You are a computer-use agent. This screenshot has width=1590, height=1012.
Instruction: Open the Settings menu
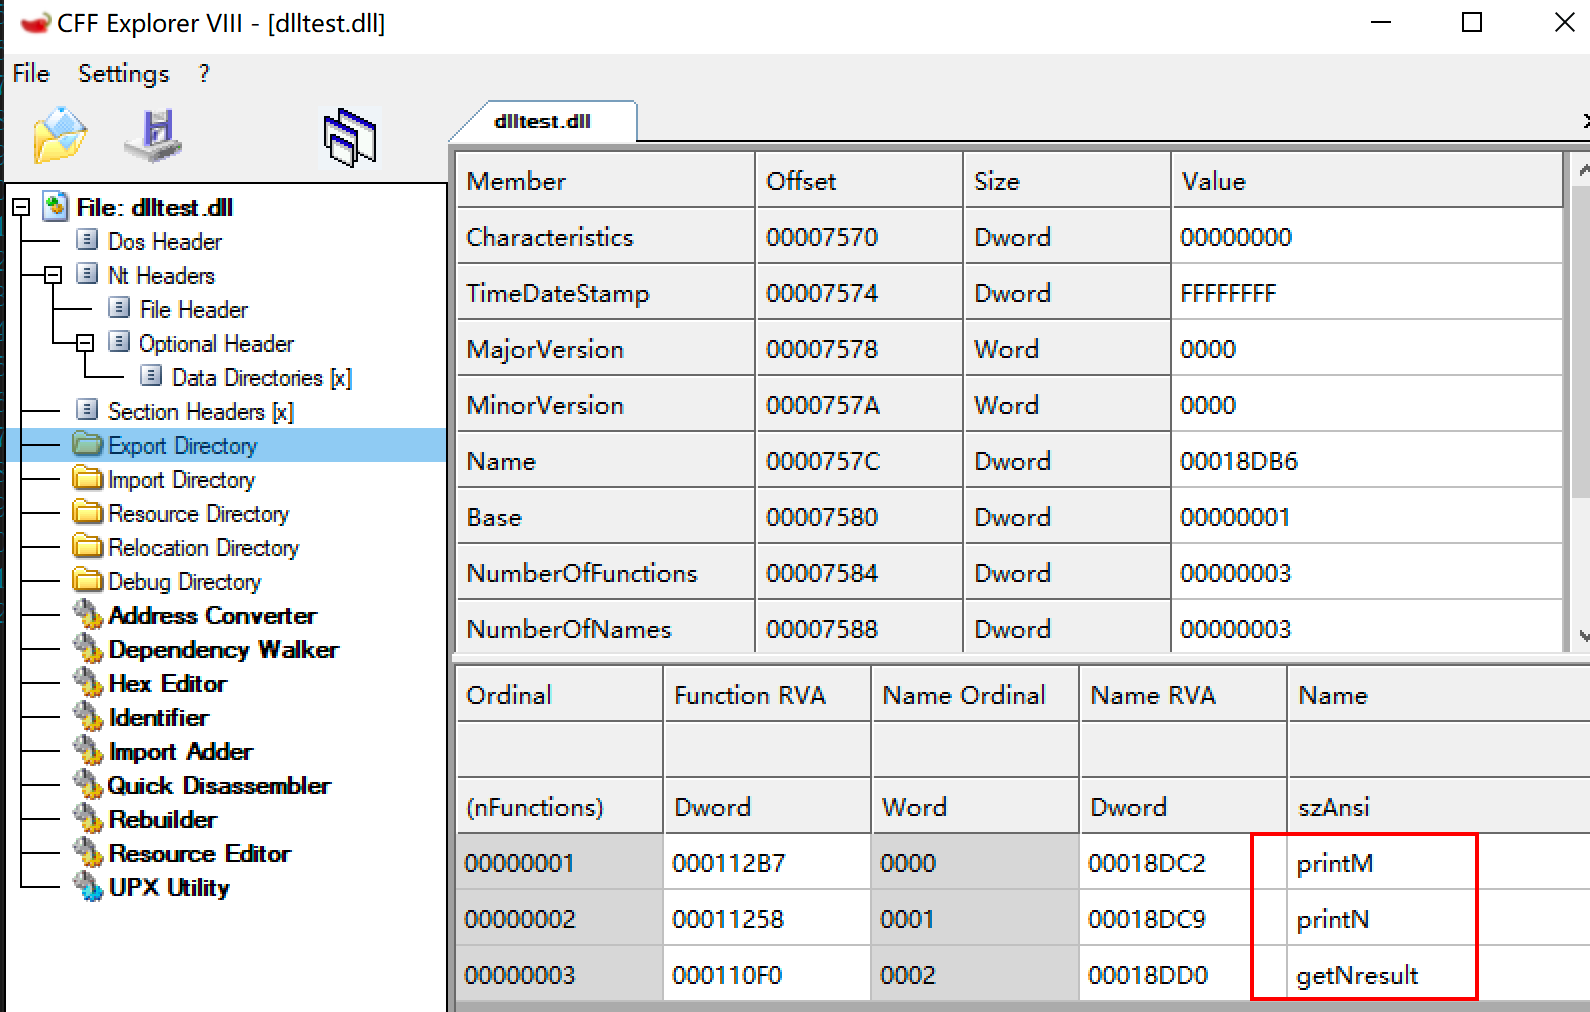pos(124,73)
